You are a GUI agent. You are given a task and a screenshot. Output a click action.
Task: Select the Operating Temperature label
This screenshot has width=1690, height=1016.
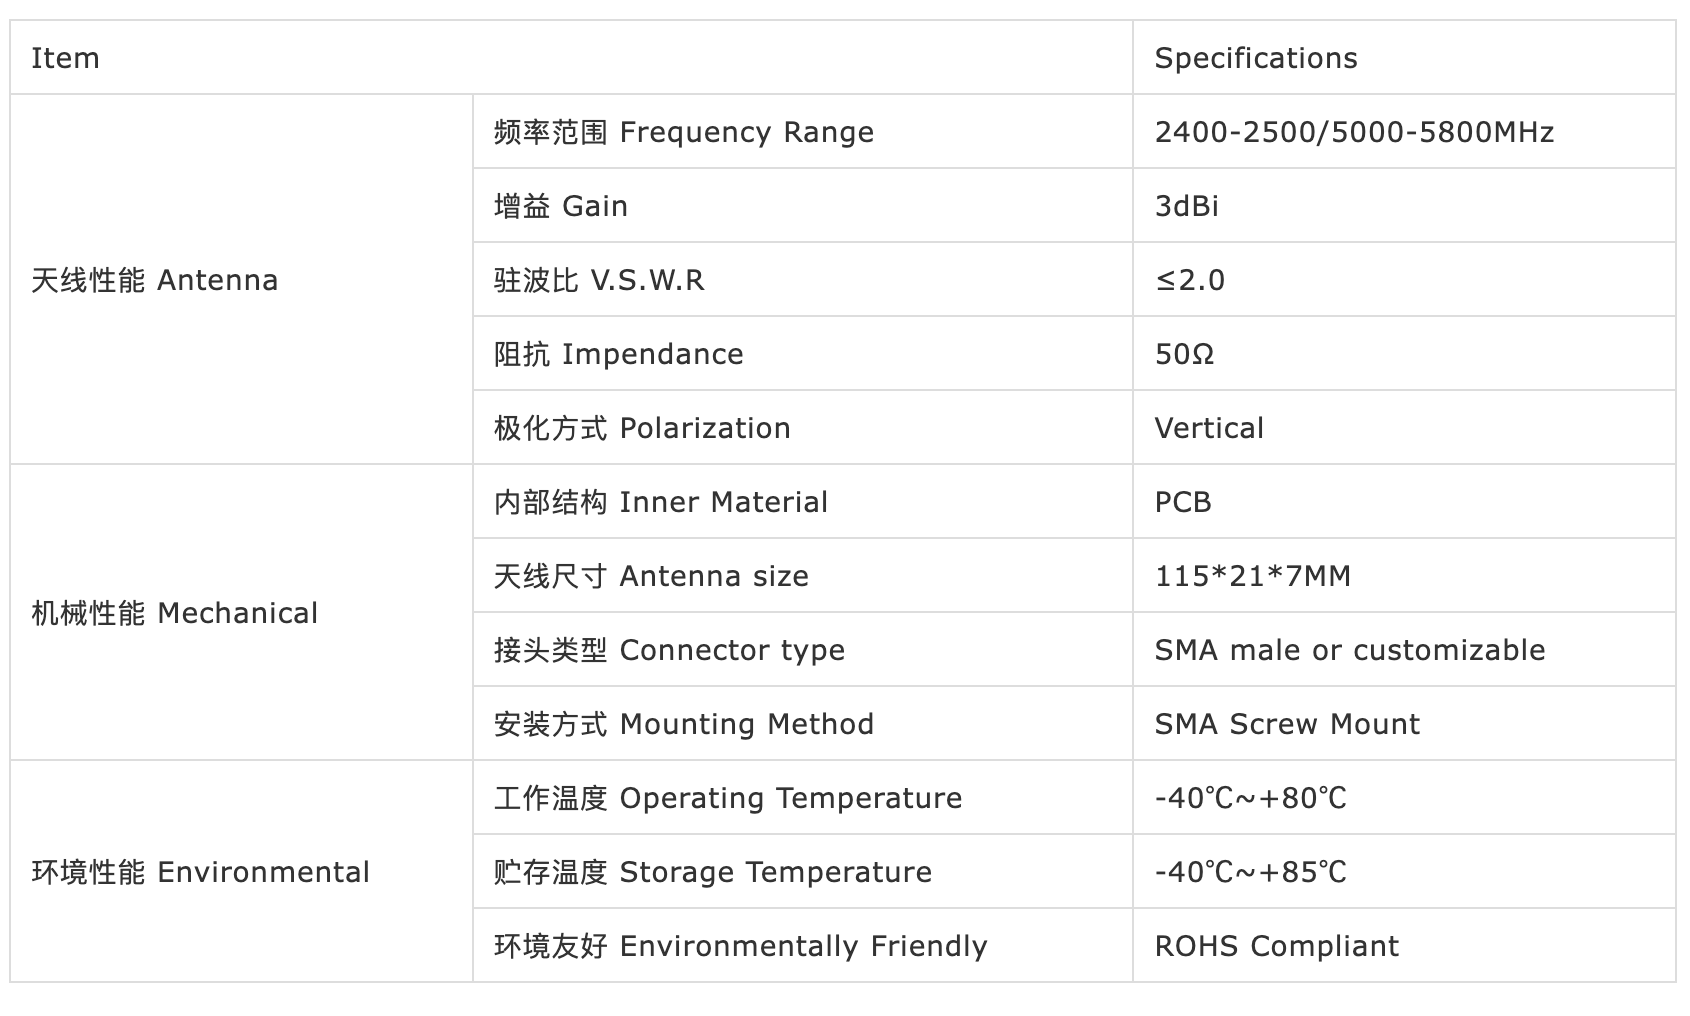pyautogui.click(x=728, y=798)
